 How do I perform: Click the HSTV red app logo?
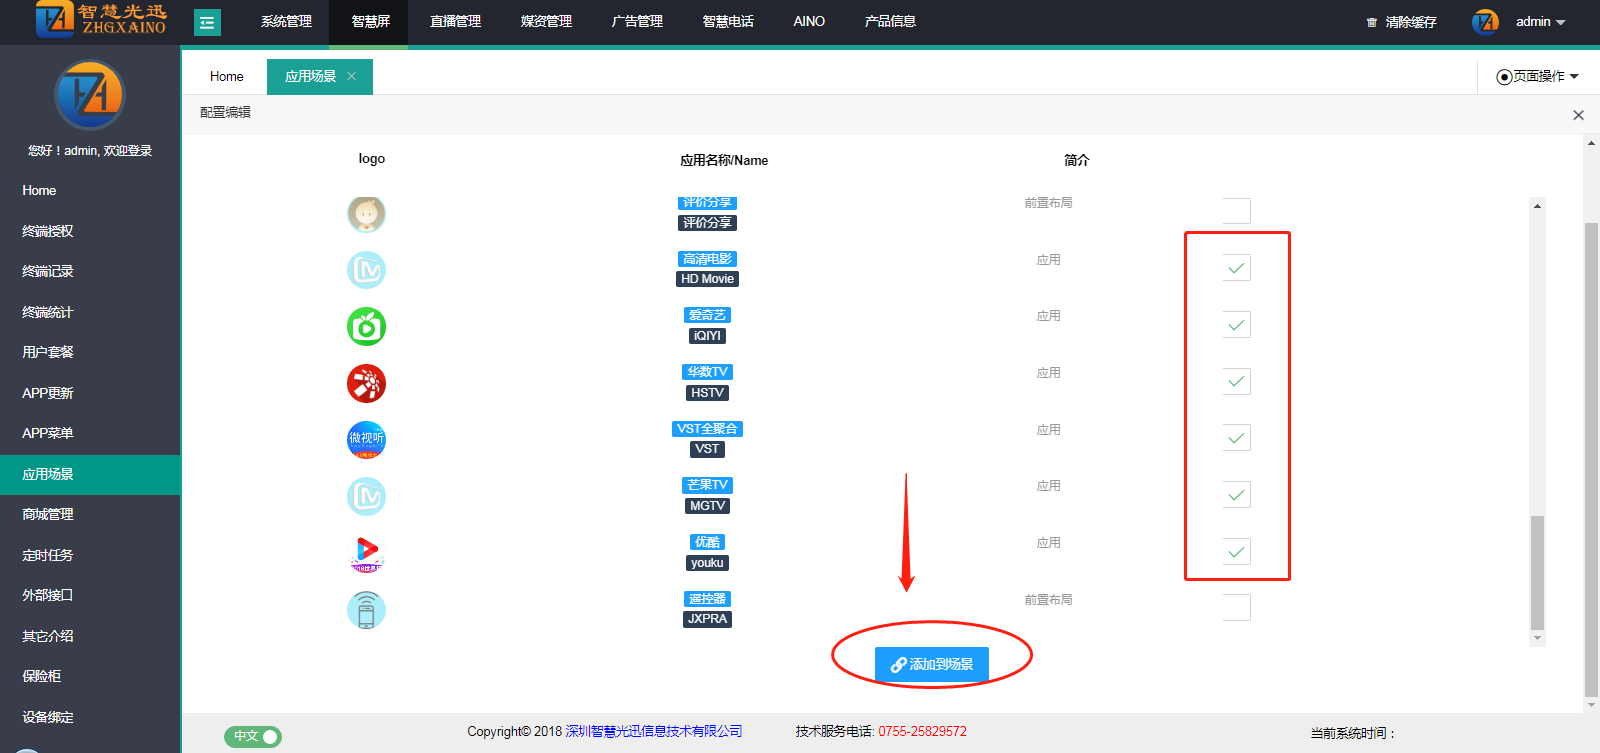point(366,383)
